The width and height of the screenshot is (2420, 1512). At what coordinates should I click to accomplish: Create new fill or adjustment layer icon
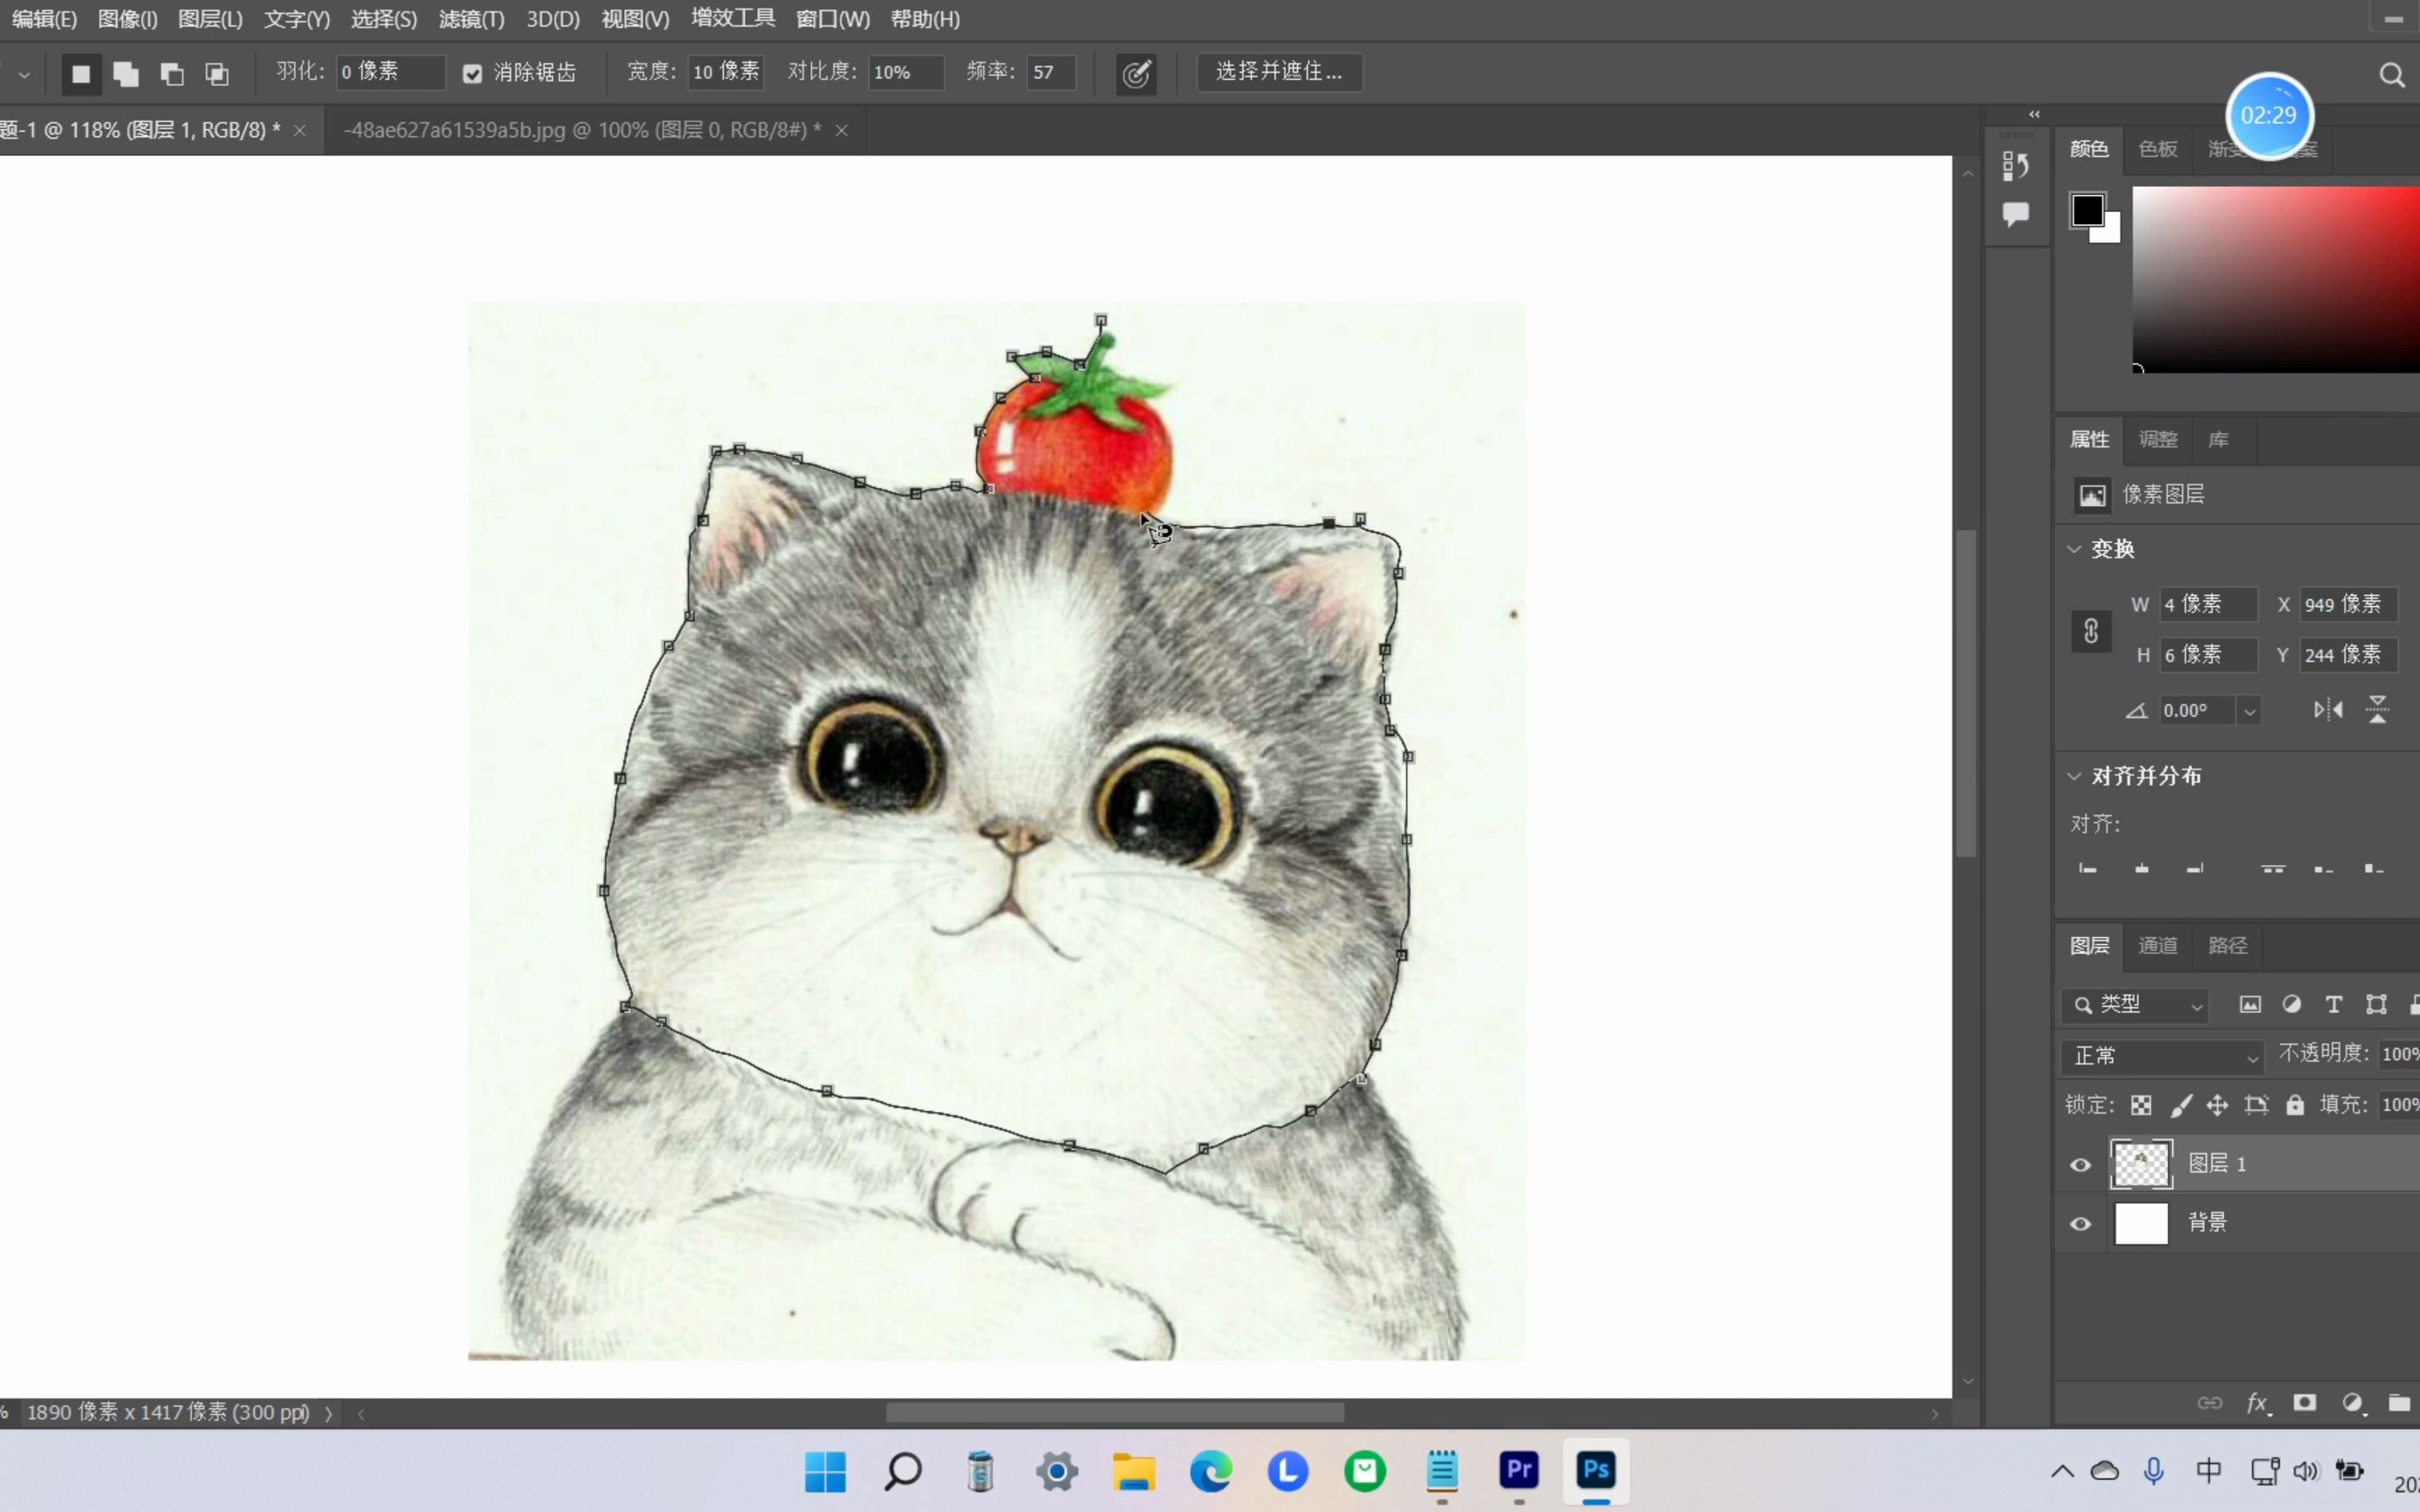2353,1403
